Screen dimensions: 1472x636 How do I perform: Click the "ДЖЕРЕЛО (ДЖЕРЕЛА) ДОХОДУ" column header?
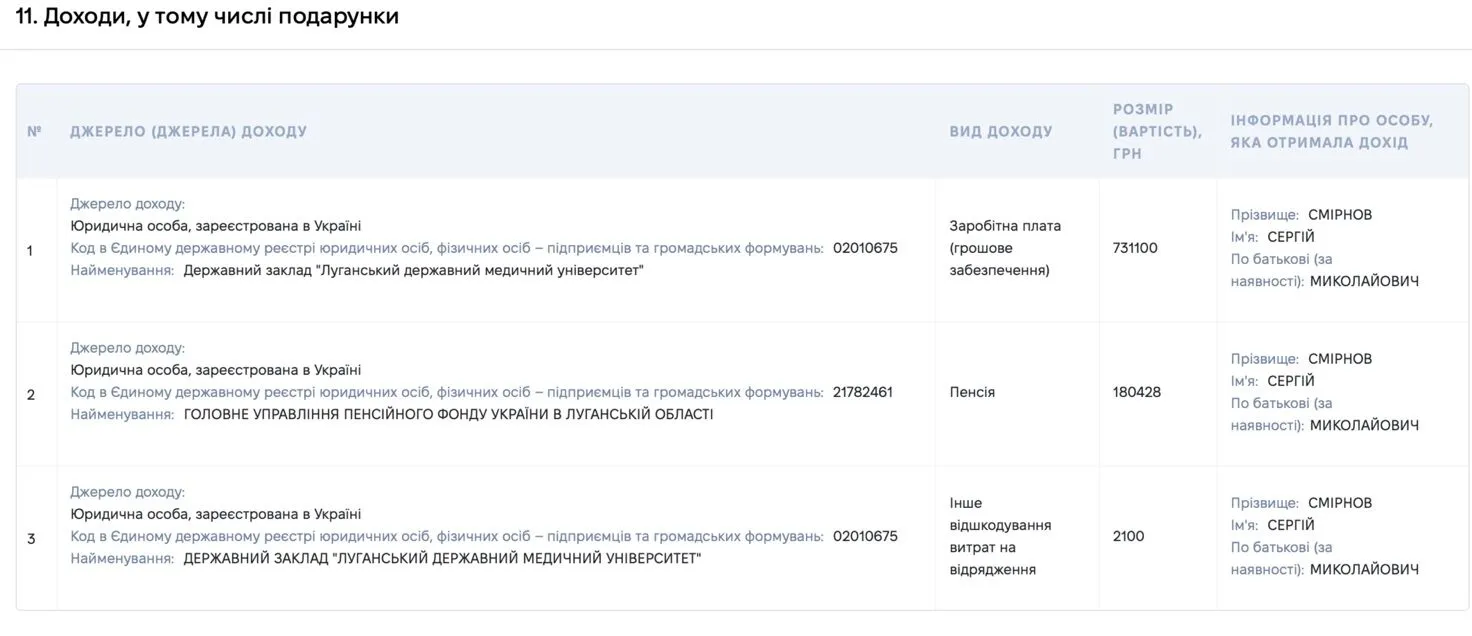coord(188,131)
